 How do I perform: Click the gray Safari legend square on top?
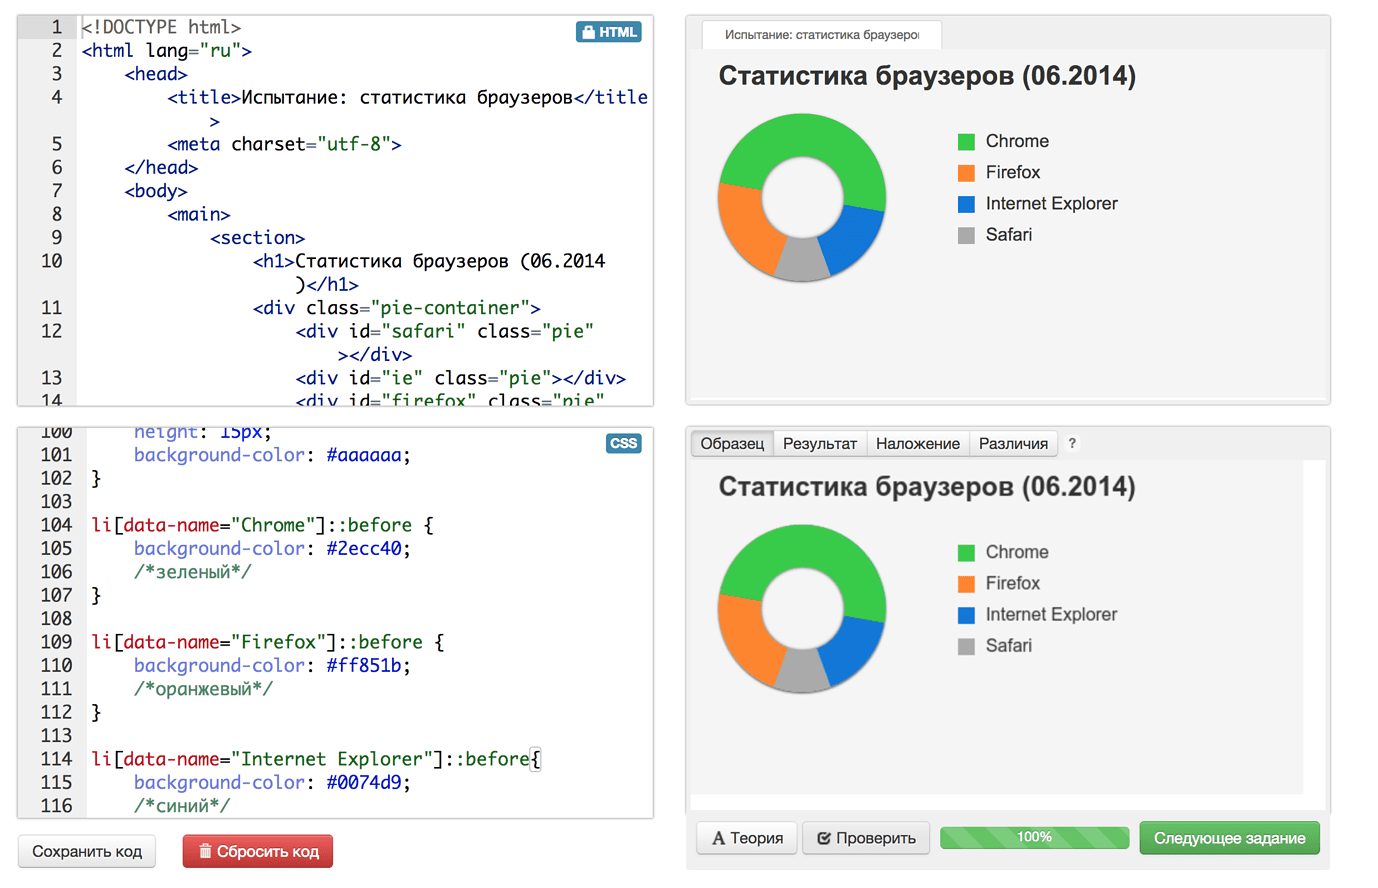click(x=966, y=235)
